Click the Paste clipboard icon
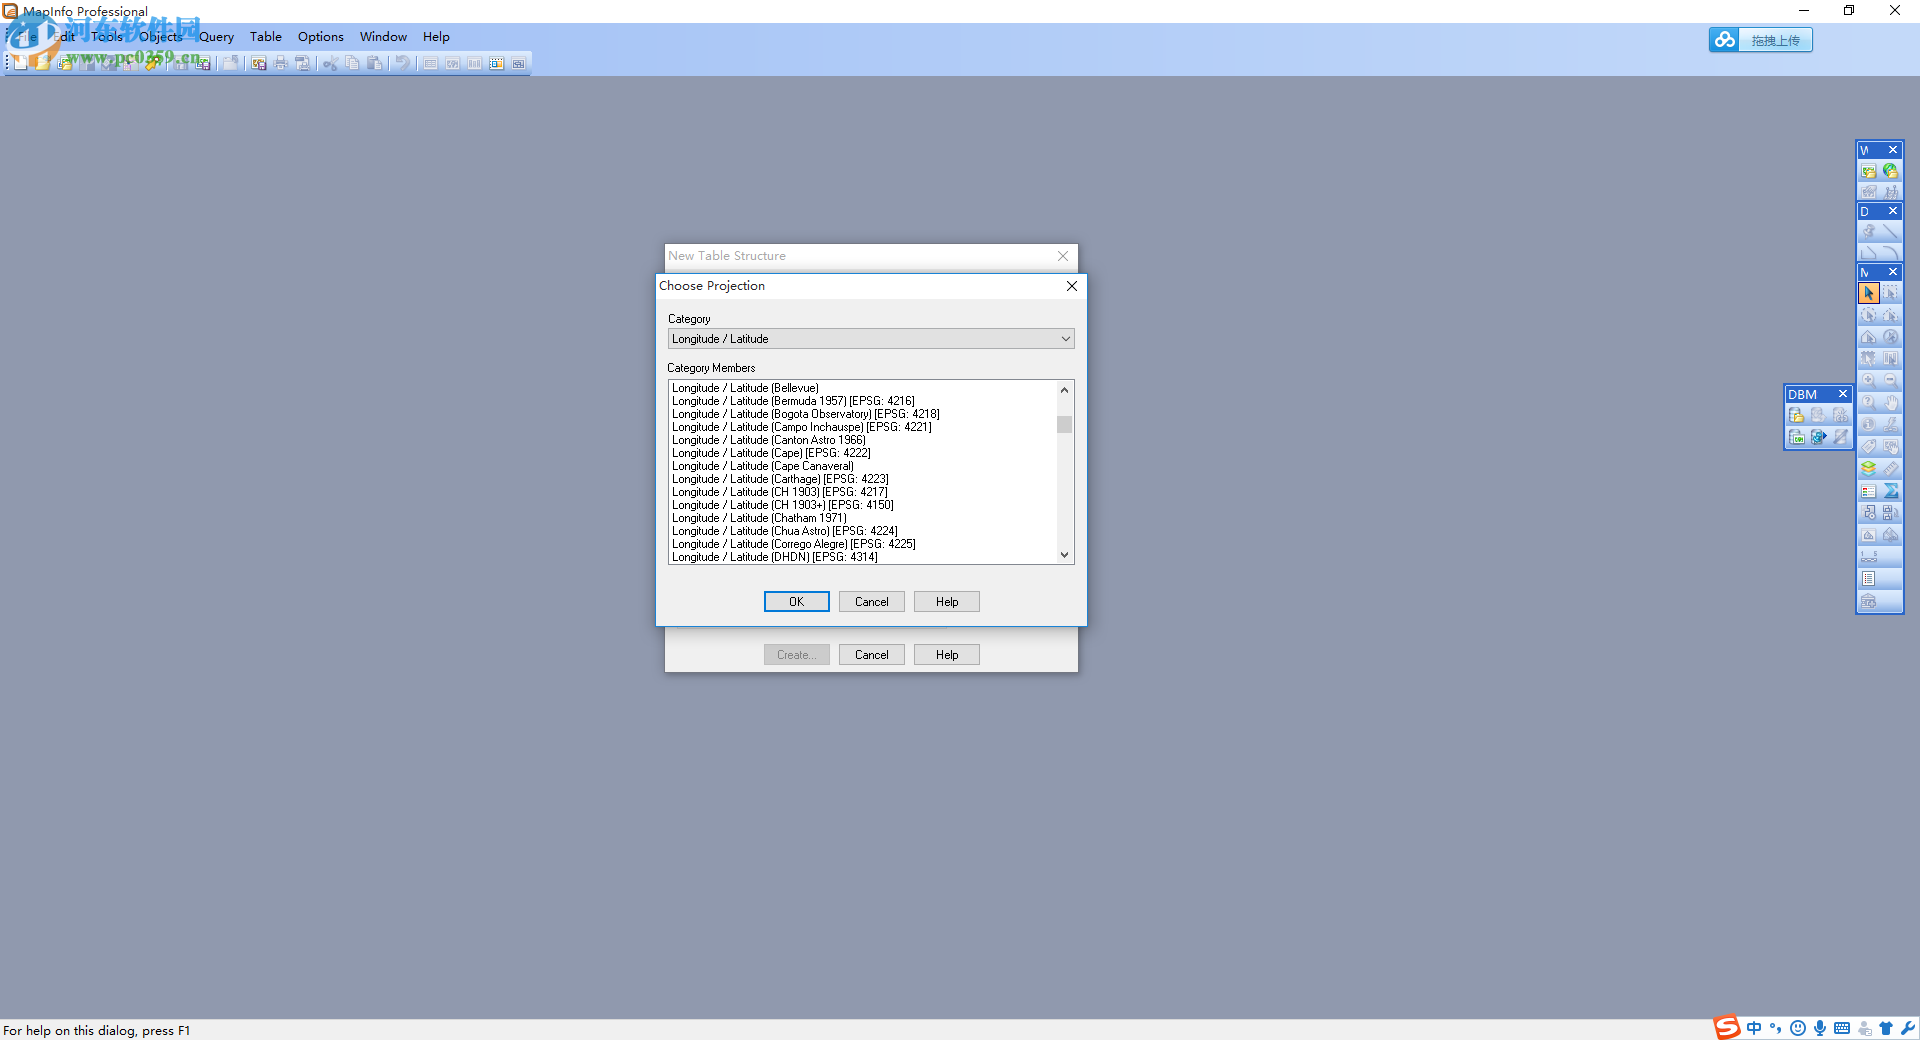This screenshot has height=1040, width=1920. point(374,63)
